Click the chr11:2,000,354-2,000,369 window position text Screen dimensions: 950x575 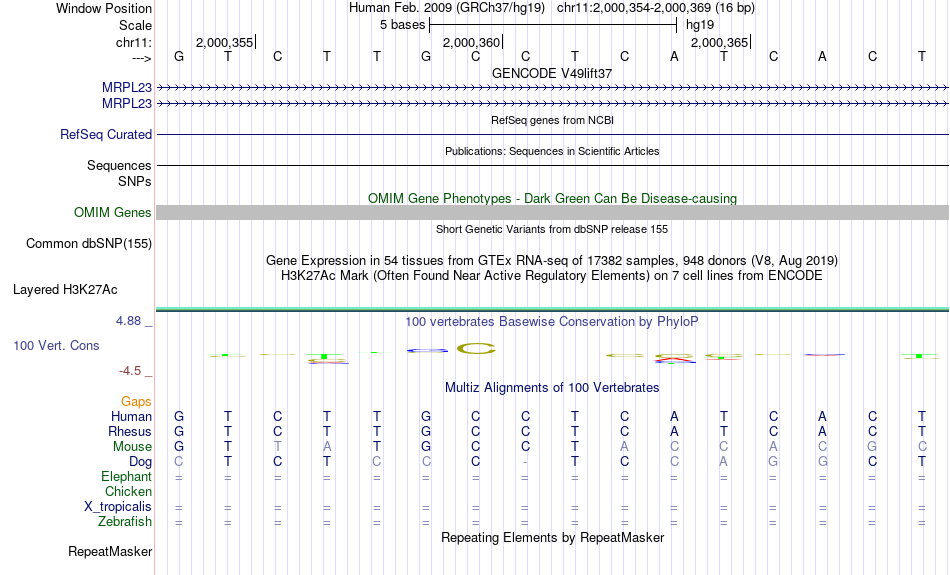coord(656,8)
